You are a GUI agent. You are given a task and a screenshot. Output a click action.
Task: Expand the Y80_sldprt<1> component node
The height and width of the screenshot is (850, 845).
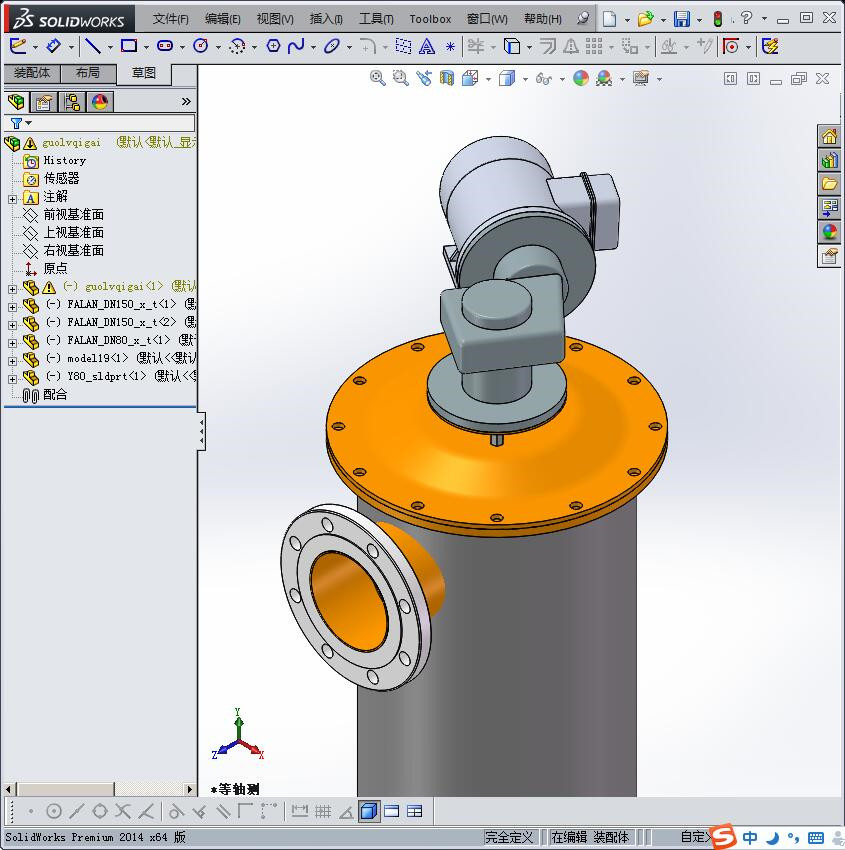coord(12,379)
